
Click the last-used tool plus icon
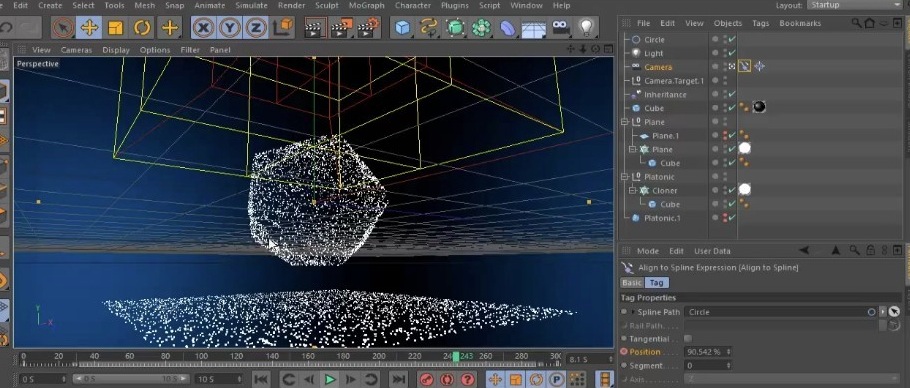pyautogui.click(x=169, y=27)
